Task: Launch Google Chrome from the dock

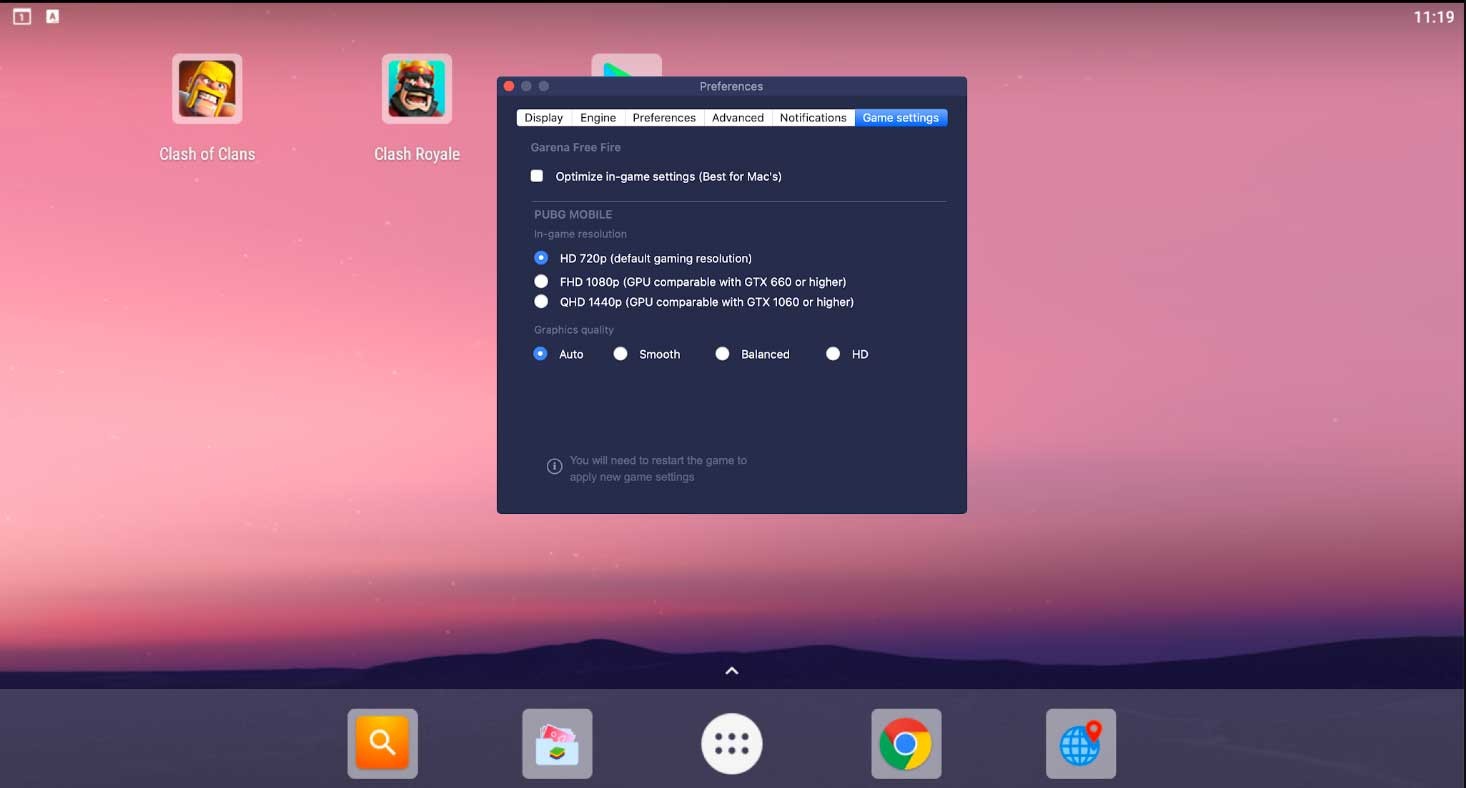Action: click(x=906, y=743)
